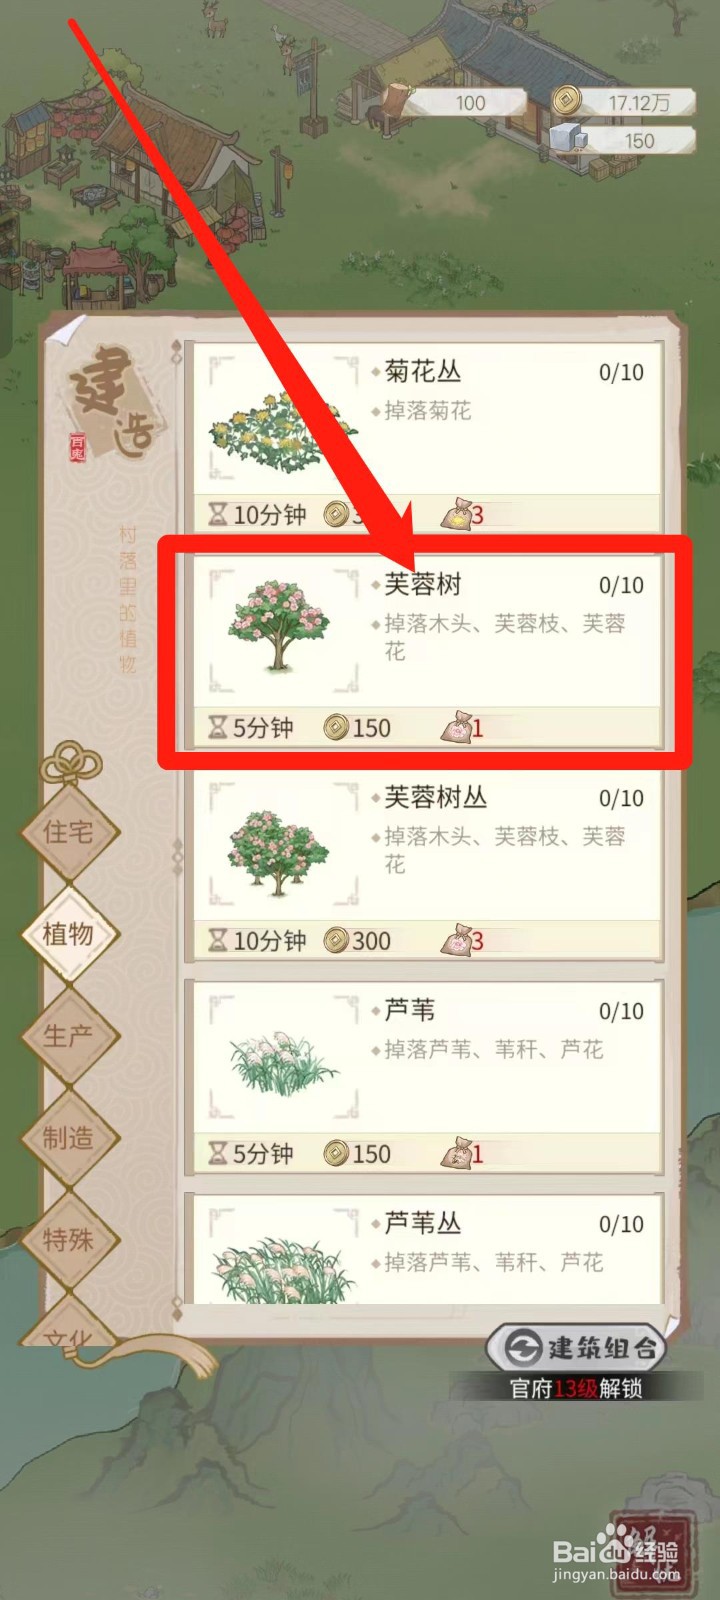Viewport: 720px width, 1600px height.
Task: Tap the stone block resource icon
Action: tap(568, 138)
